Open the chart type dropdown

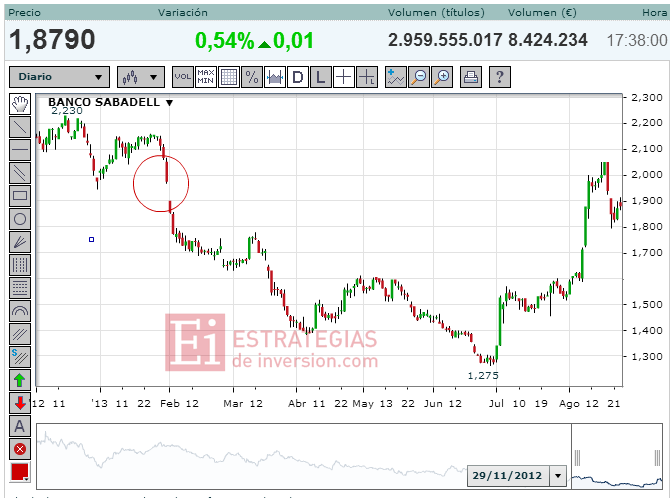141,77
